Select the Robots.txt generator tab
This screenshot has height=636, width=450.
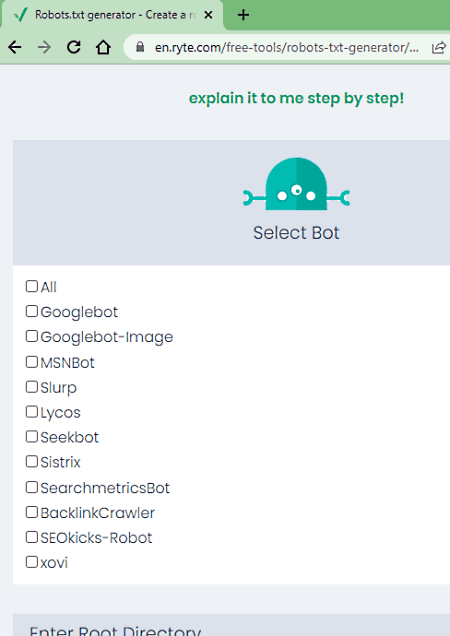click(x=112, y=15)
